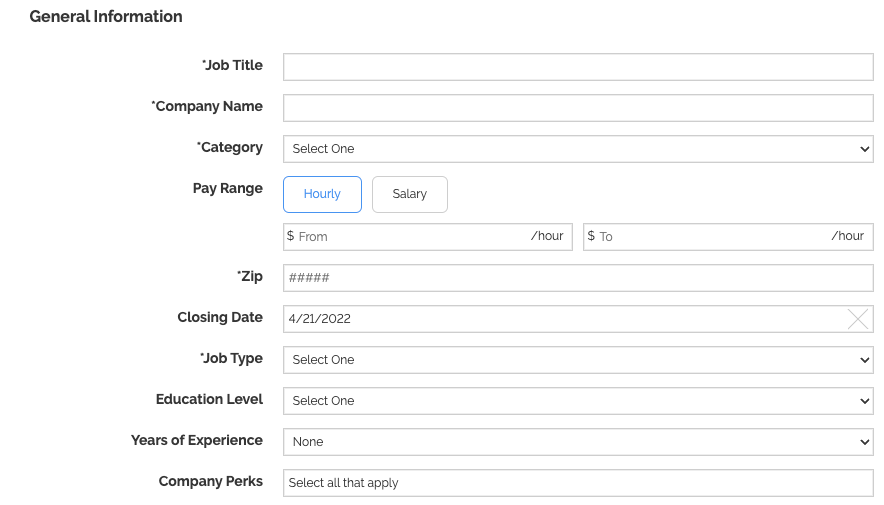This screenshot has height=505, width=884.
Task: Click the Job Title input field
Action: (x=578, y=67)
